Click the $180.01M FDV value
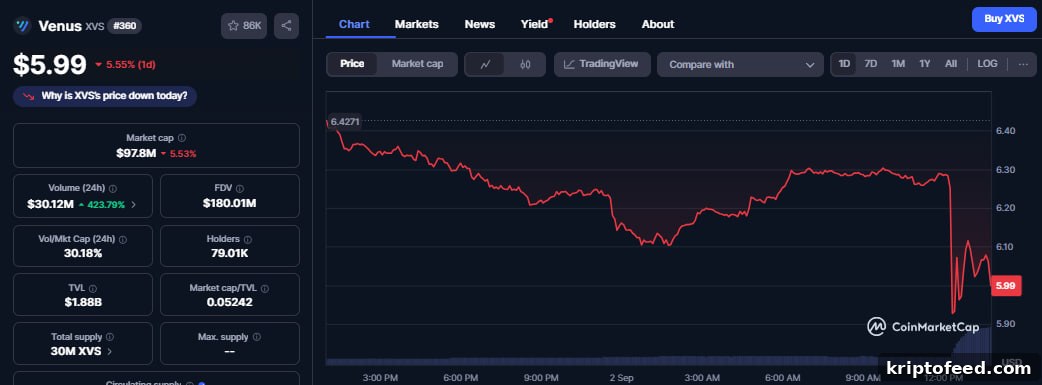The height and width of the screenshot is (385, 1042). [x=229, y=203]
